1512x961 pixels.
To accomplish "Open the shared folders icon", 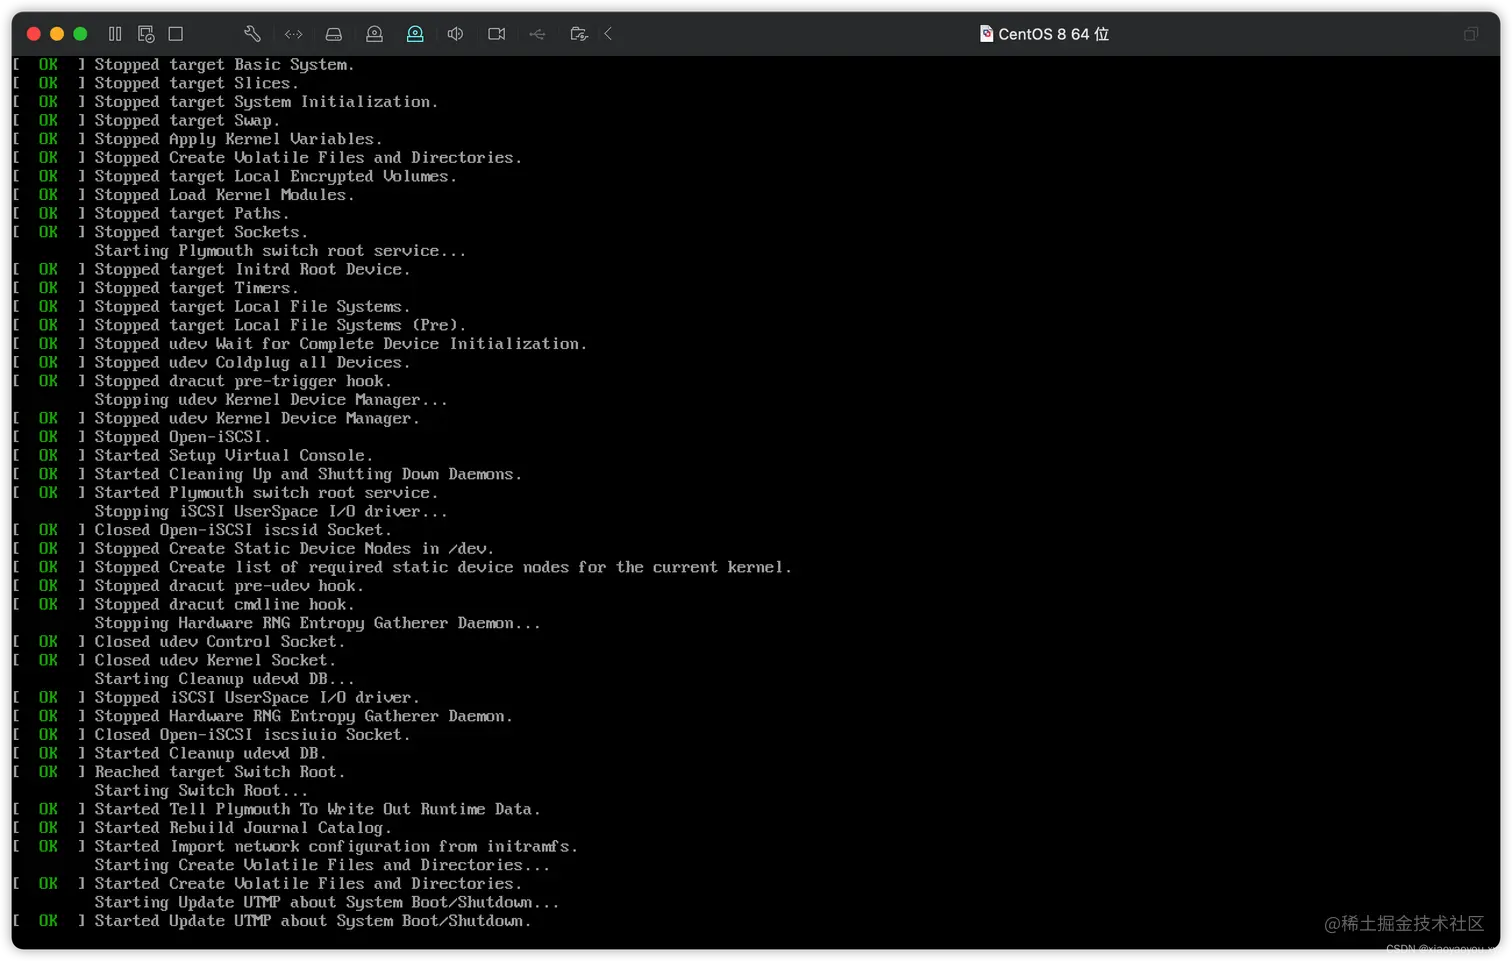I will click(578, 34).
